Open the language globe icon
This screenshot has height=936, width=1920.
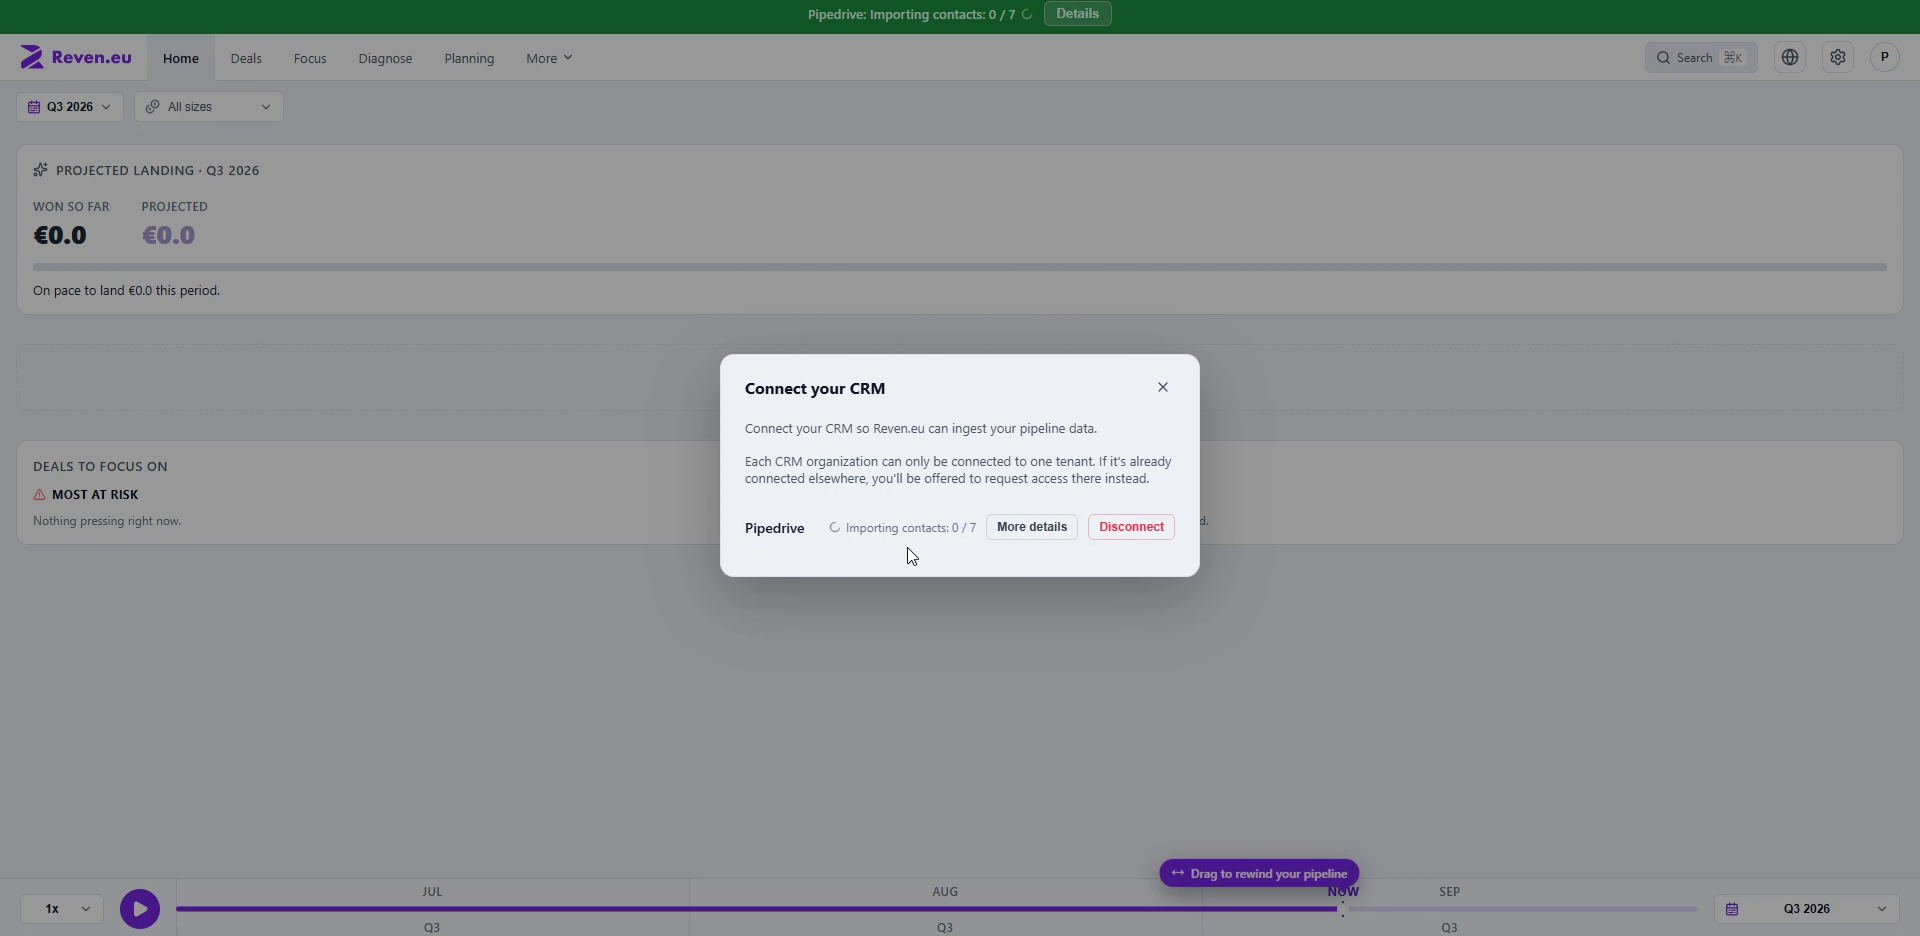point(1790,58)
